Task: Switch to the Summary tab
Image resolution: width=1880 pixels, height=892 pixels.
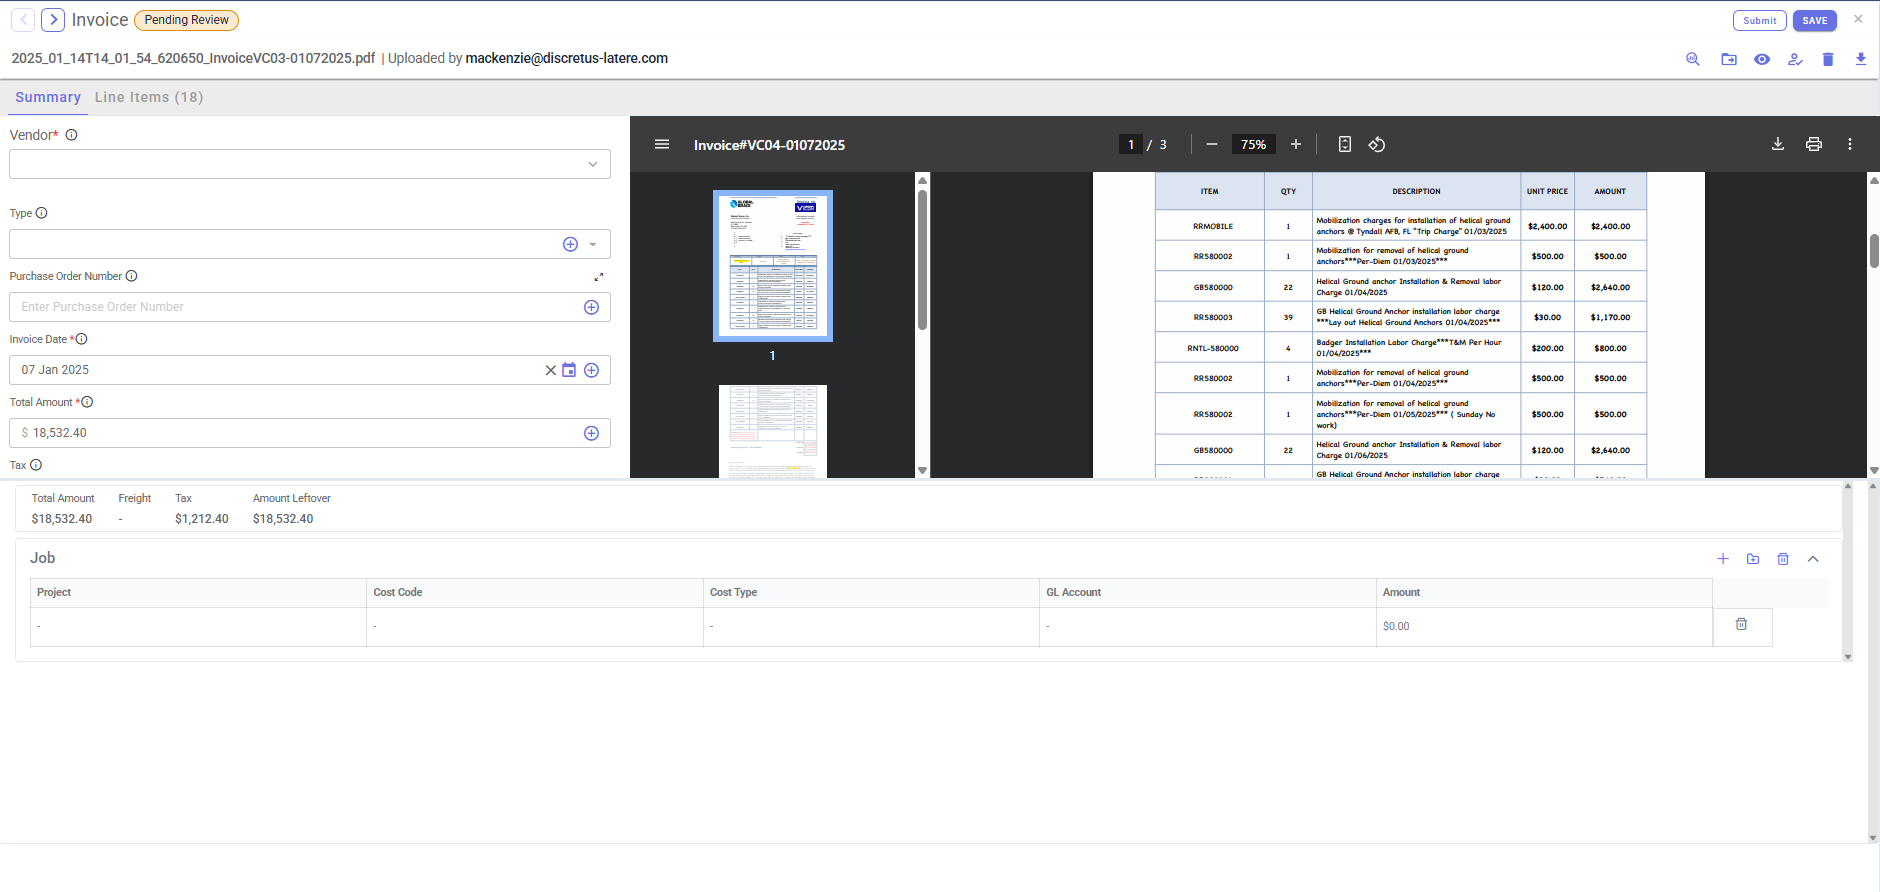Action: [x=48, y=97]
